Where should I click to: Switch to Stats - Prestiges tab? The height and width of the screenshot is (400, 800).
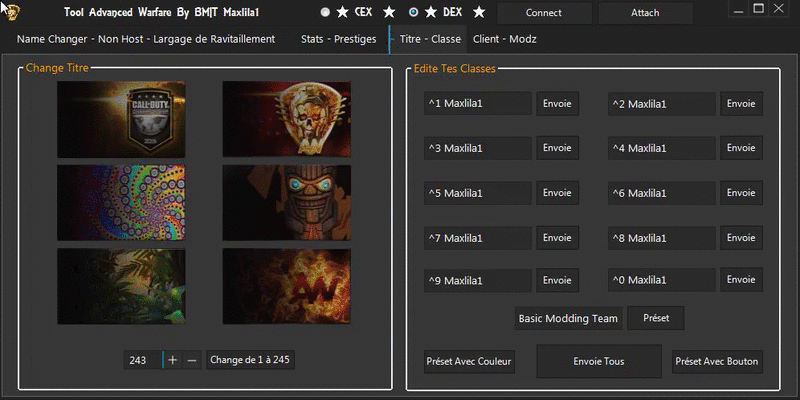pos(339,39)
